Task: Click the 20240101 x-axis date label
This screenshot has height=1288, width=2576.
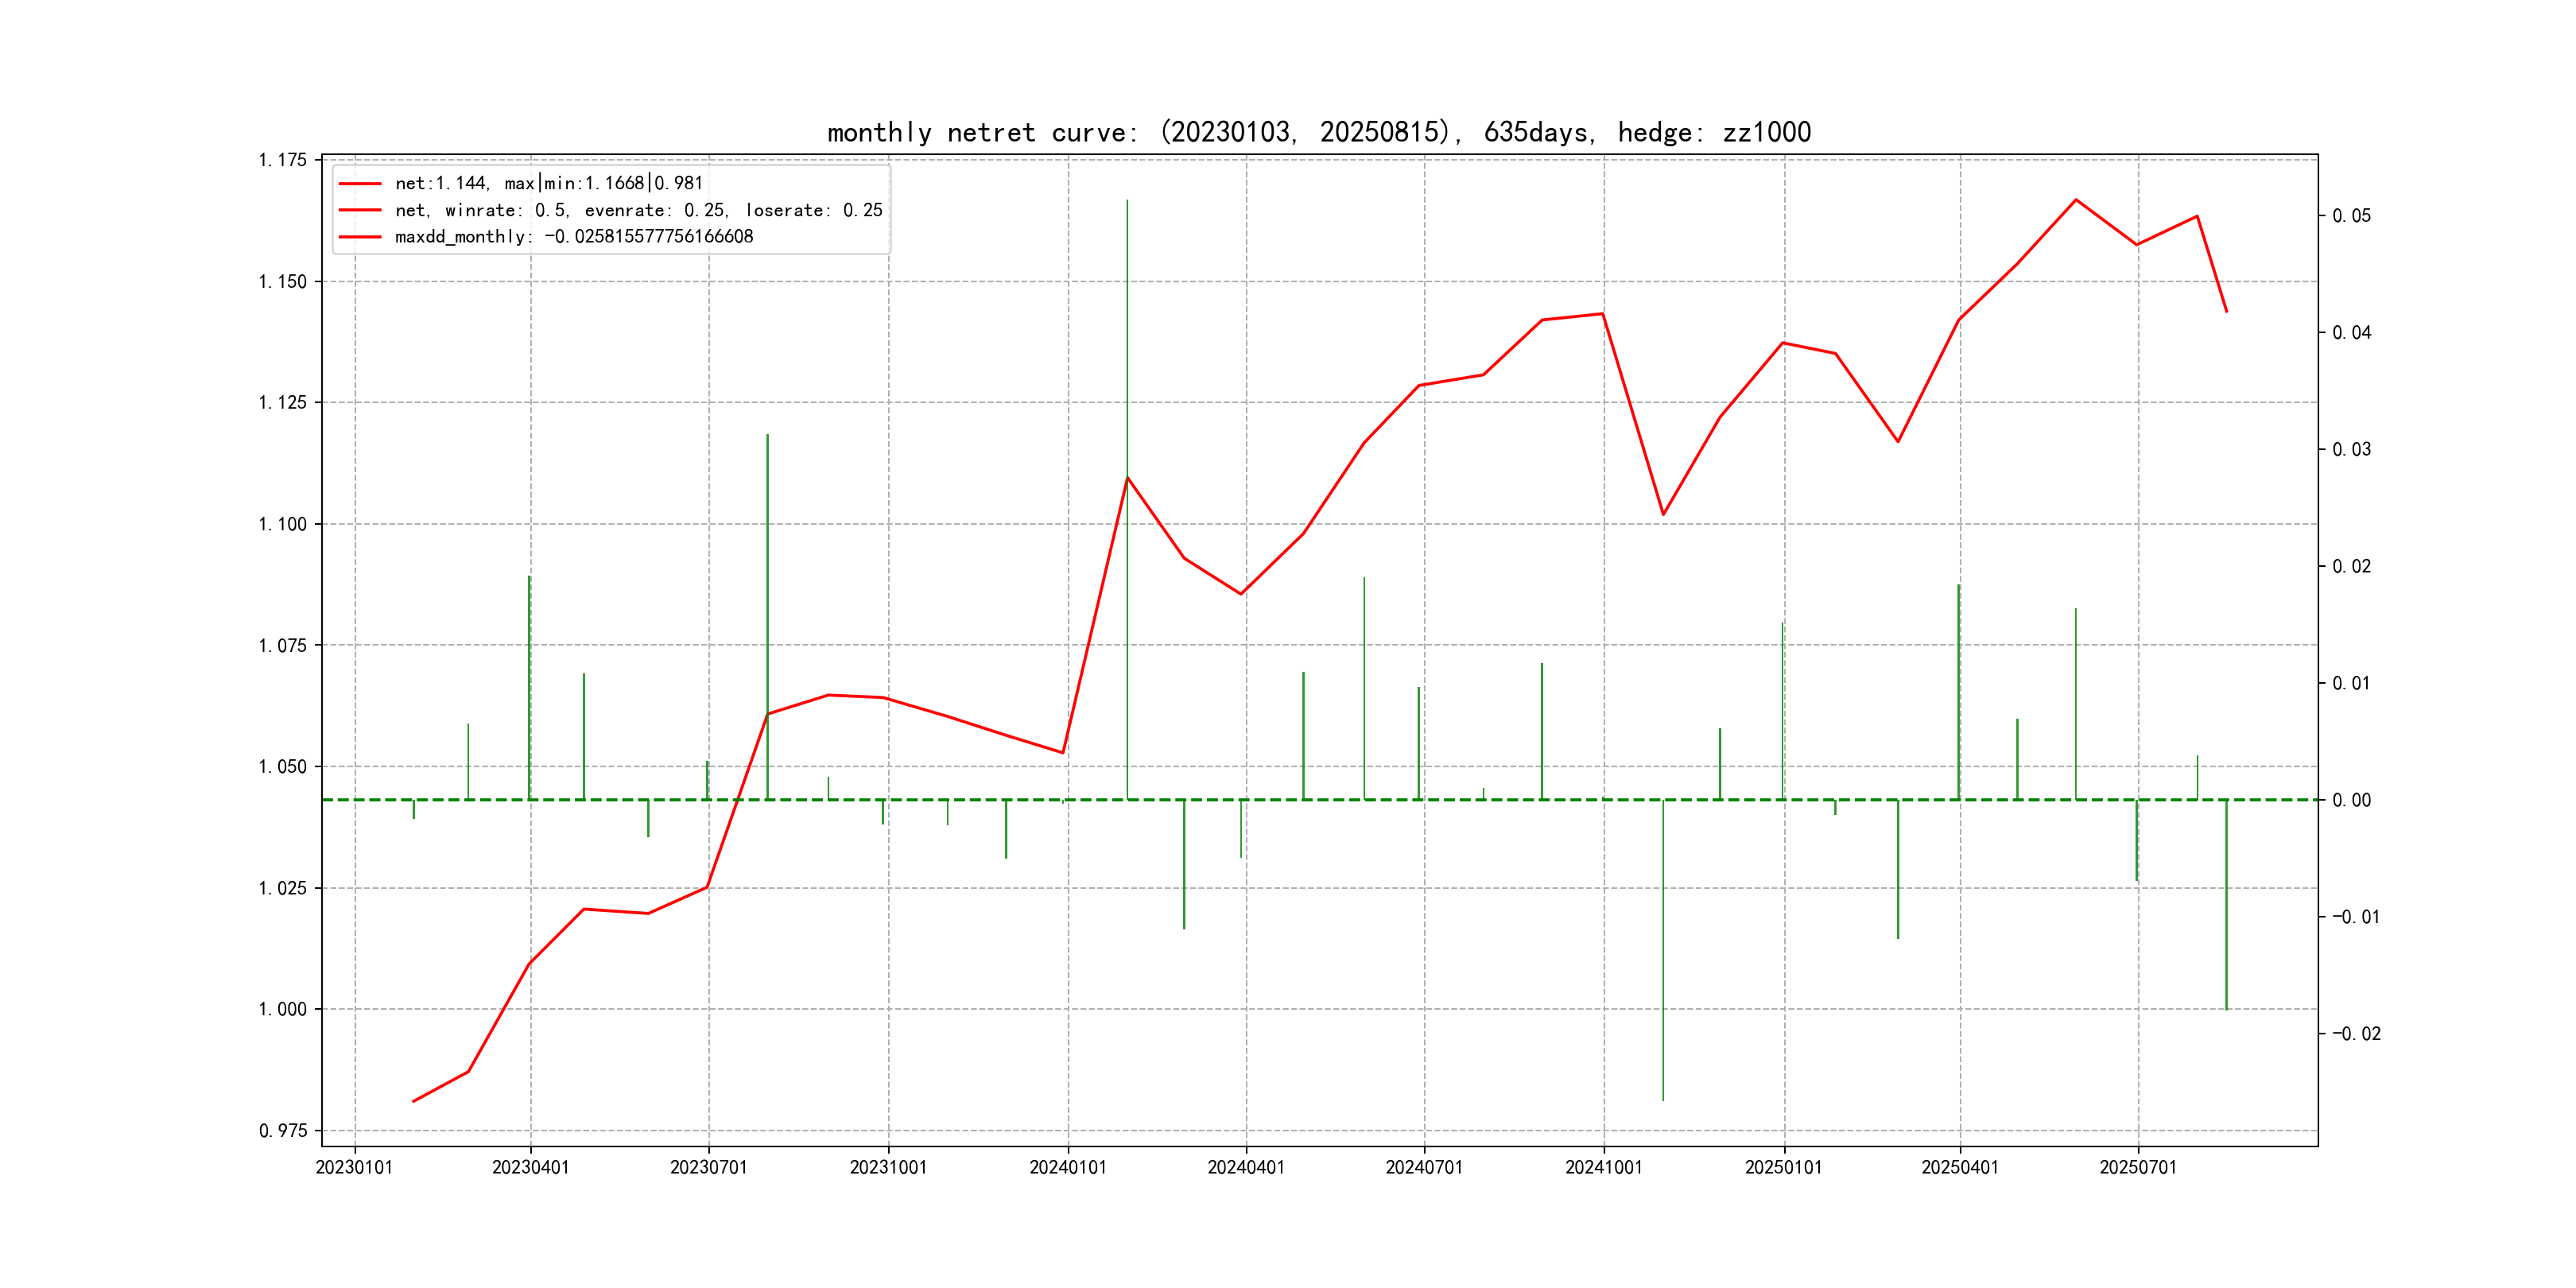Action: pyautogui.click(x=1067, y=1168)
